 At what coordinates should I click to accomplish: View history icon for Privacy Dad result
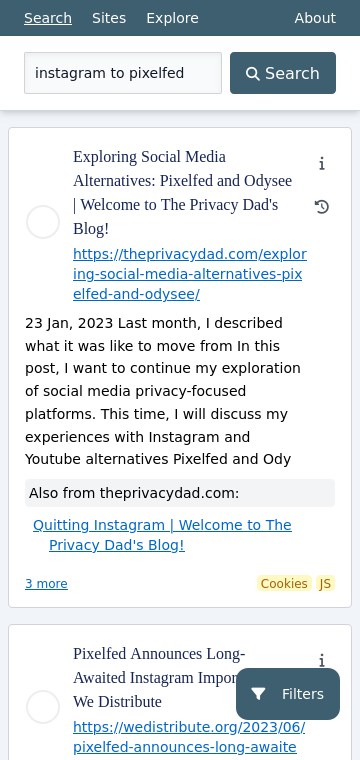pyautogui.click(x=322, y=207)
